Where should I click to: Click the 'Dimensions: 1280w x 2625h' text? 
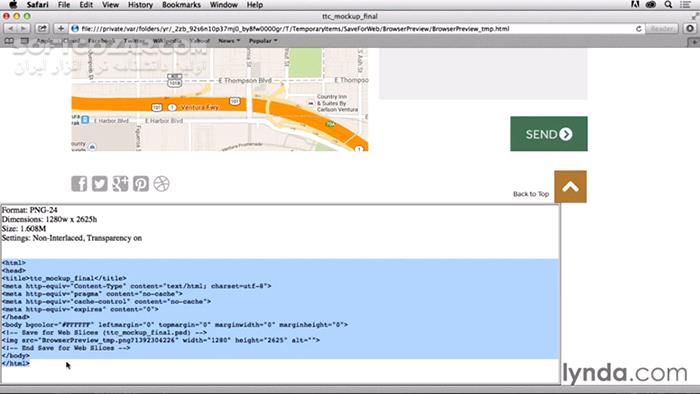click(x=49, y=219)
